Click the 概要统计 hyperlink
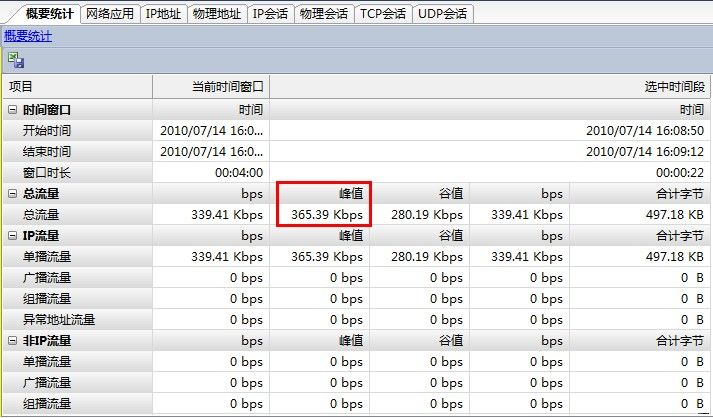Screen dimensions: 713x418 click(x=28, y=36)
